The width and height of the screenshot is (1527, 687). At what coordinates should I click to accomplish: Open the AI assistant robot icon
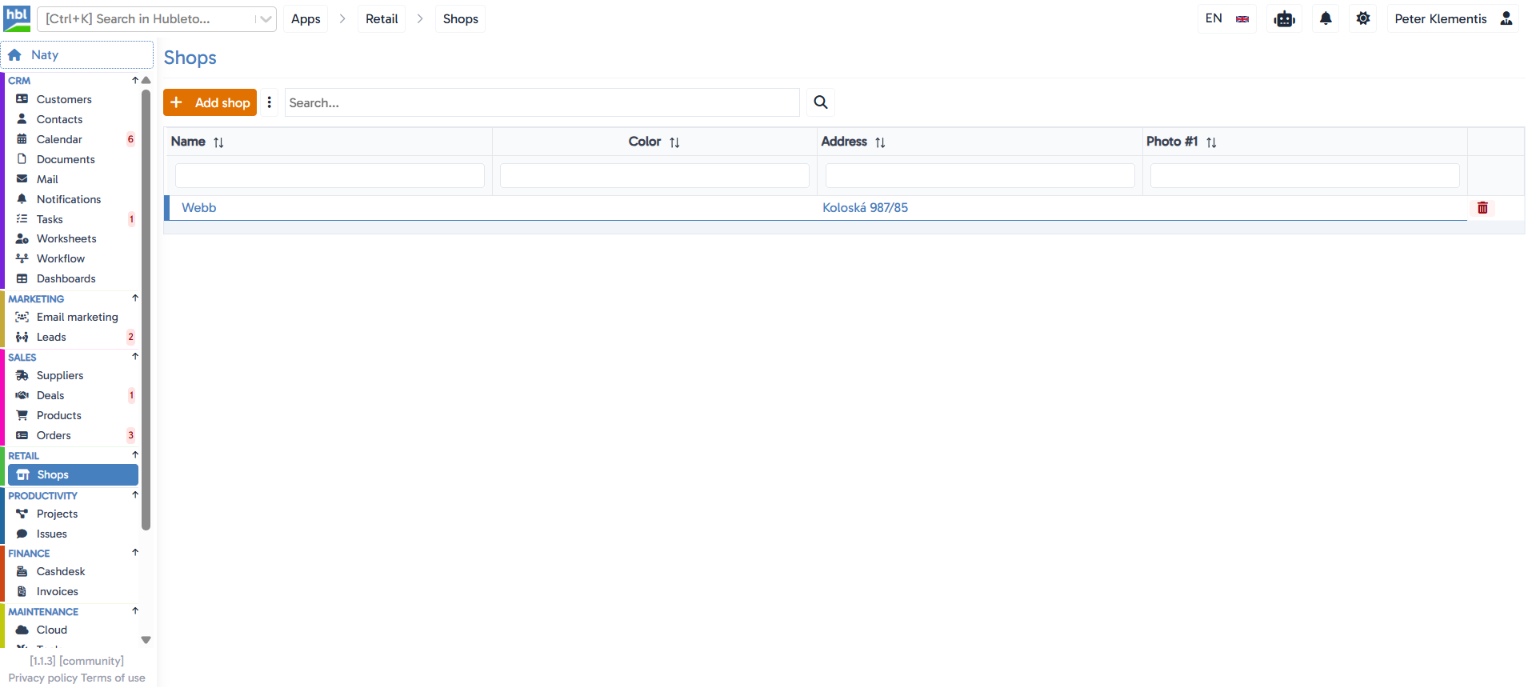[x=1284, y=19]
